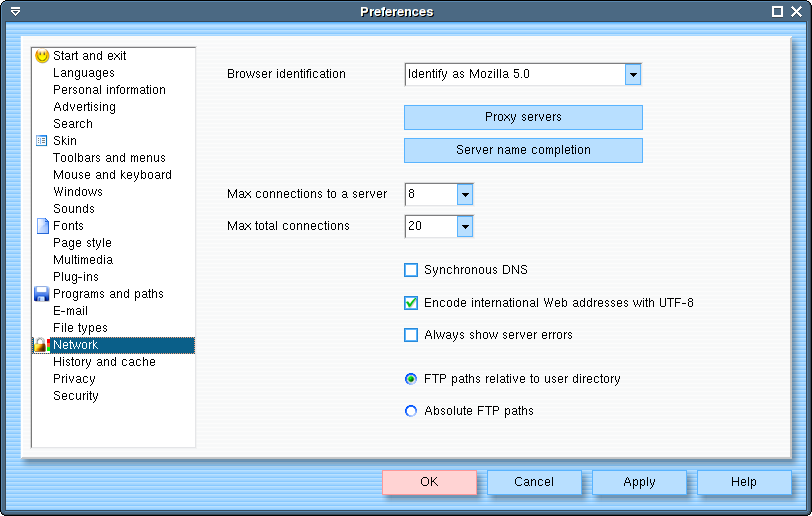Expand the Max connections to a server dropdown
The height and width of the screenshot is (516, 812).
point(464,194)
